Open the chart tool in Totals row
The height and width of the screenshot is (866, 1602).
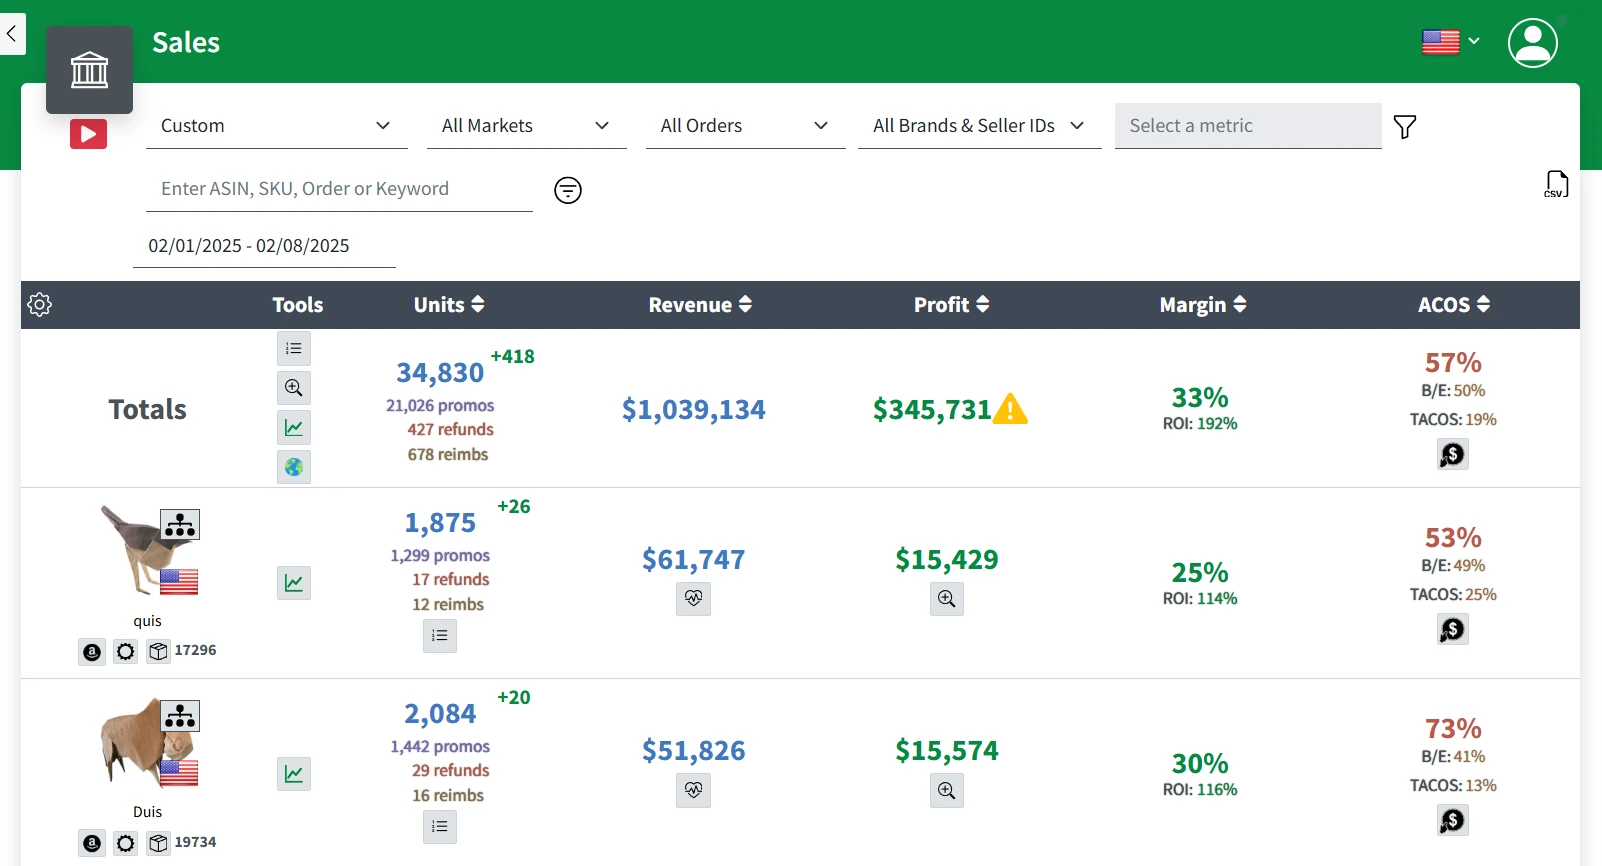click(294, 428)
